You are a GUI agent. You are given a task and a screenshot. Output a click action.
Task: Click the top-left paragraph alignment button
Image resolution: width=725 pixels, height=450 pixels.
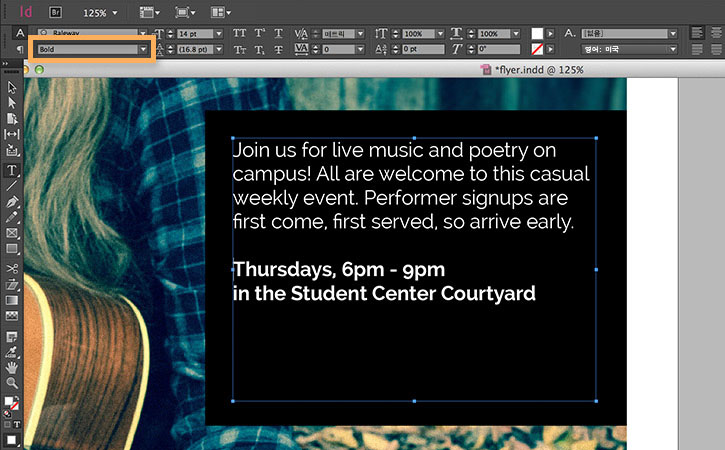(697, 33)
